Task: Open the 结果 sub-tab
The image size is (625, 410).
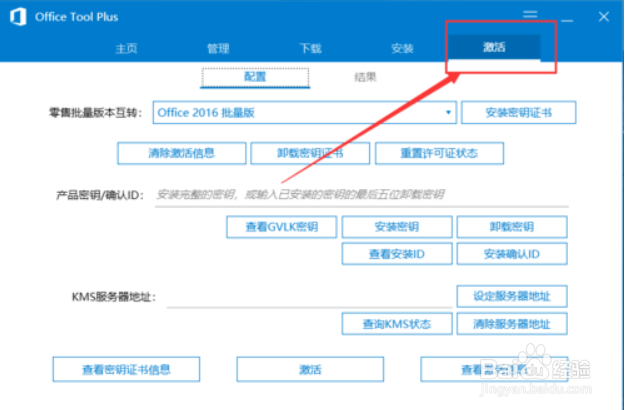Action: tap(365, 77)
